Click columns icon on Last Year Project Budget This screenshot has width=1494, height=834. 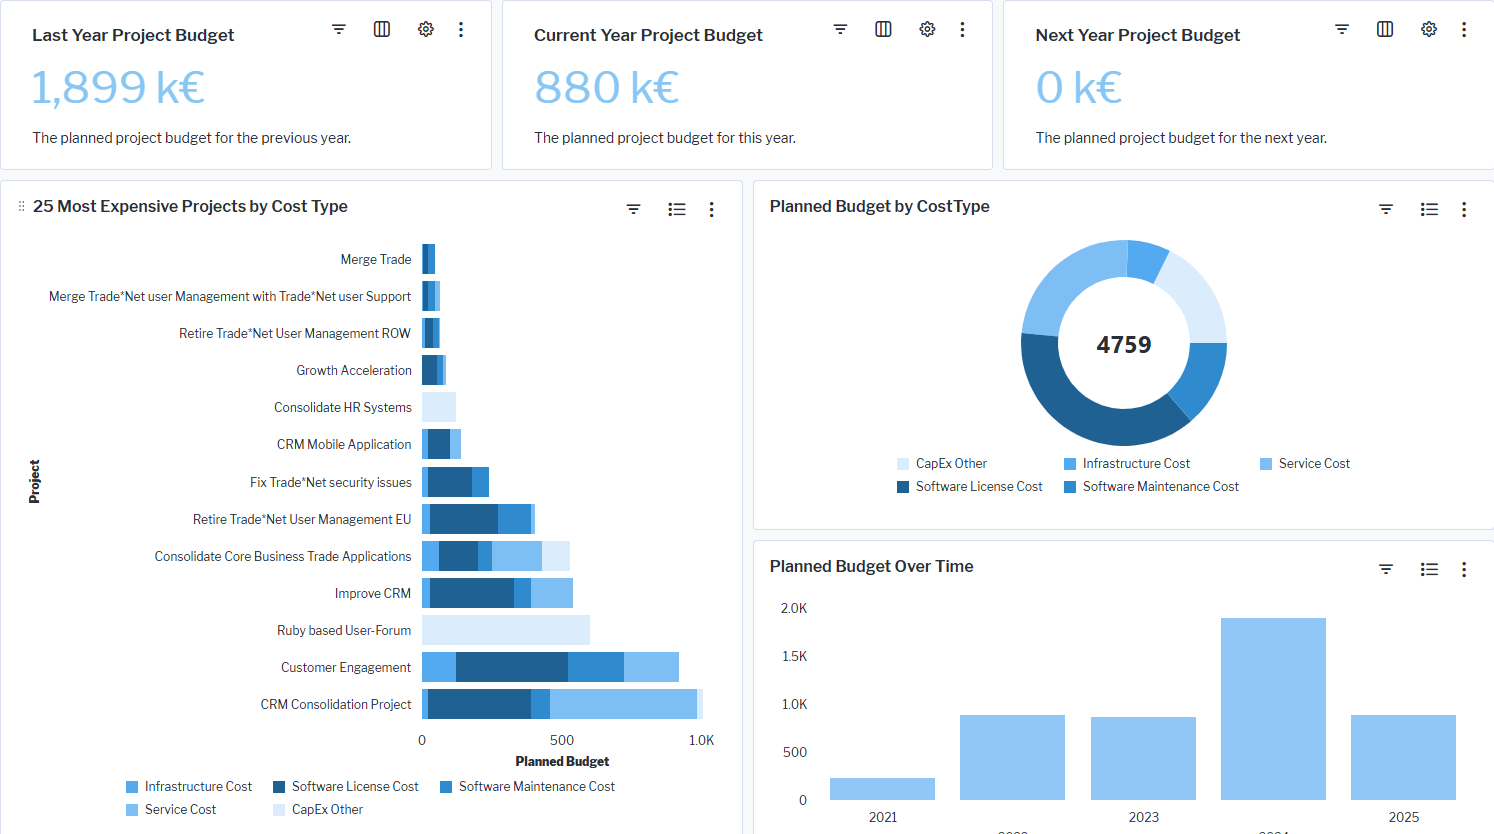coord(382,29)
